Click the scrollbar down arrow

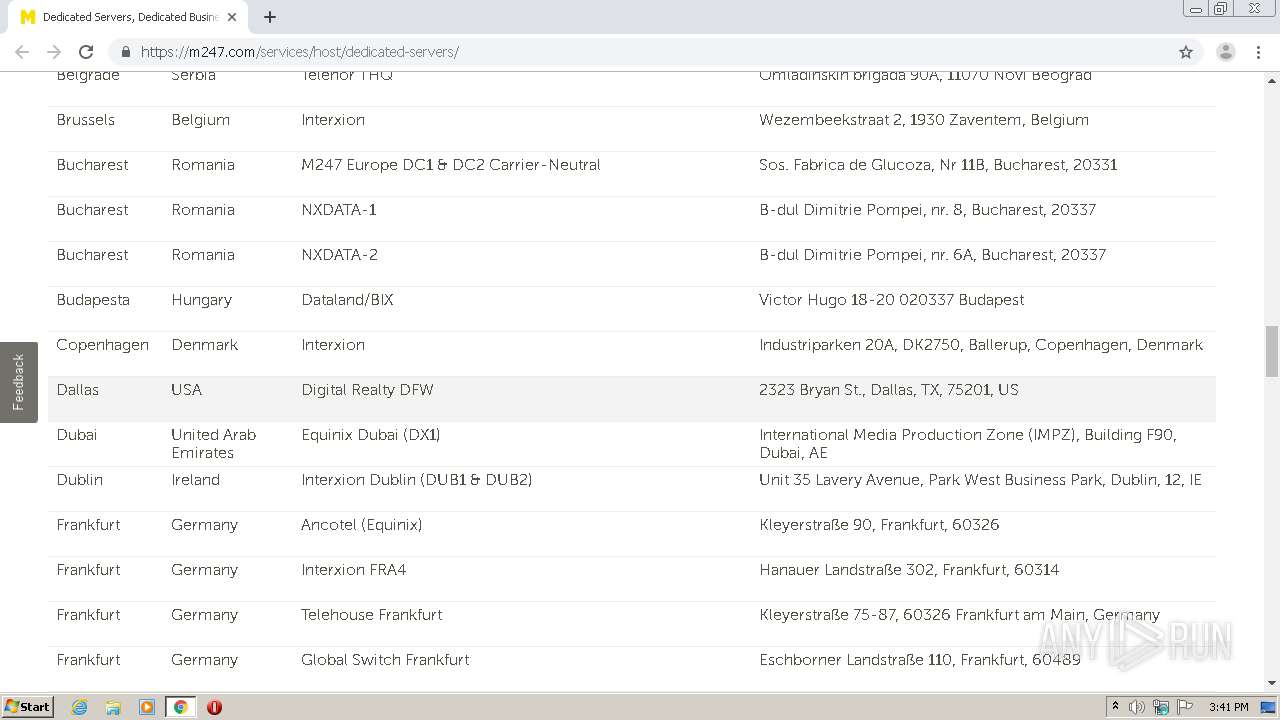(x=1272, y=683)
